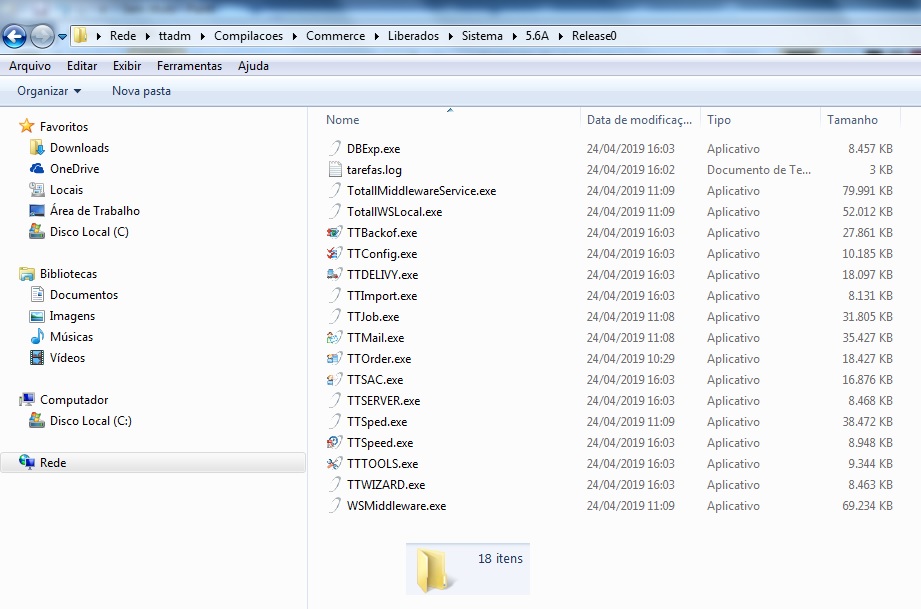921x609 pixels.
Task: Click the Músicas note icon
Action: tap(37, 337)
